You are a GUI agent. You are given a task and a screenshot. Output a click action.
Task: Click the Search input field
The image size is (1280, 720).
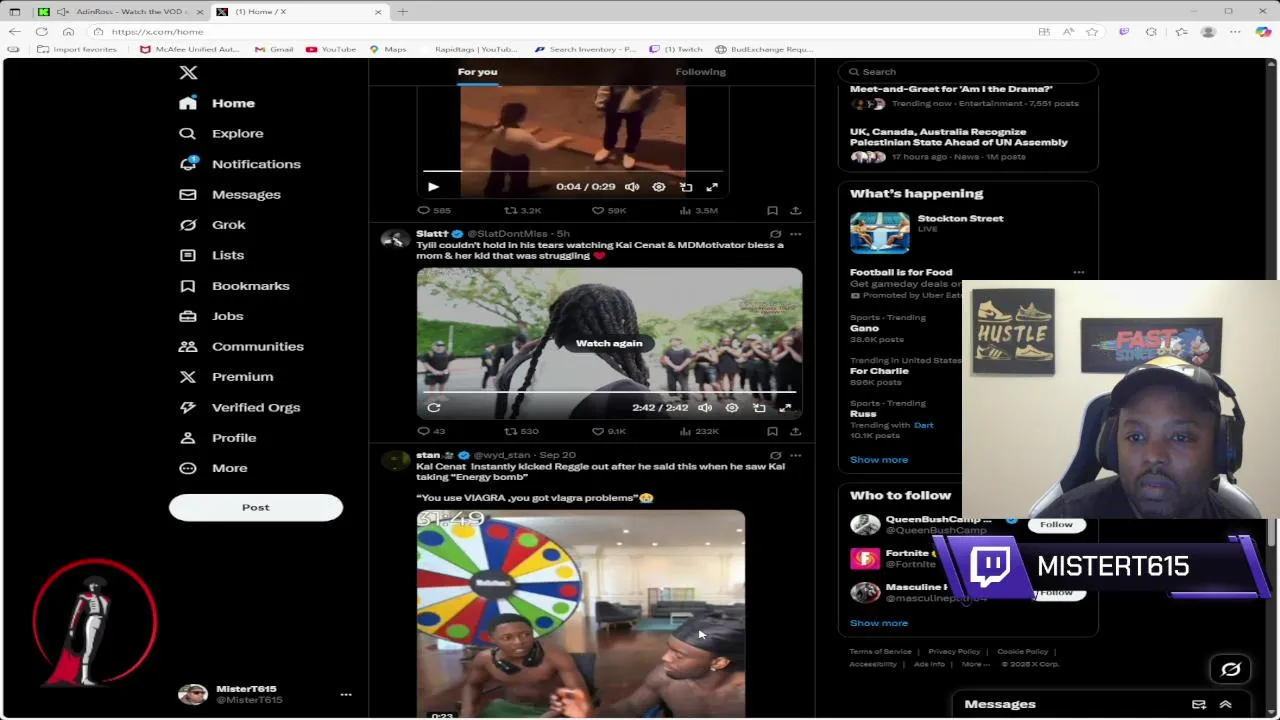coord(970,72)
